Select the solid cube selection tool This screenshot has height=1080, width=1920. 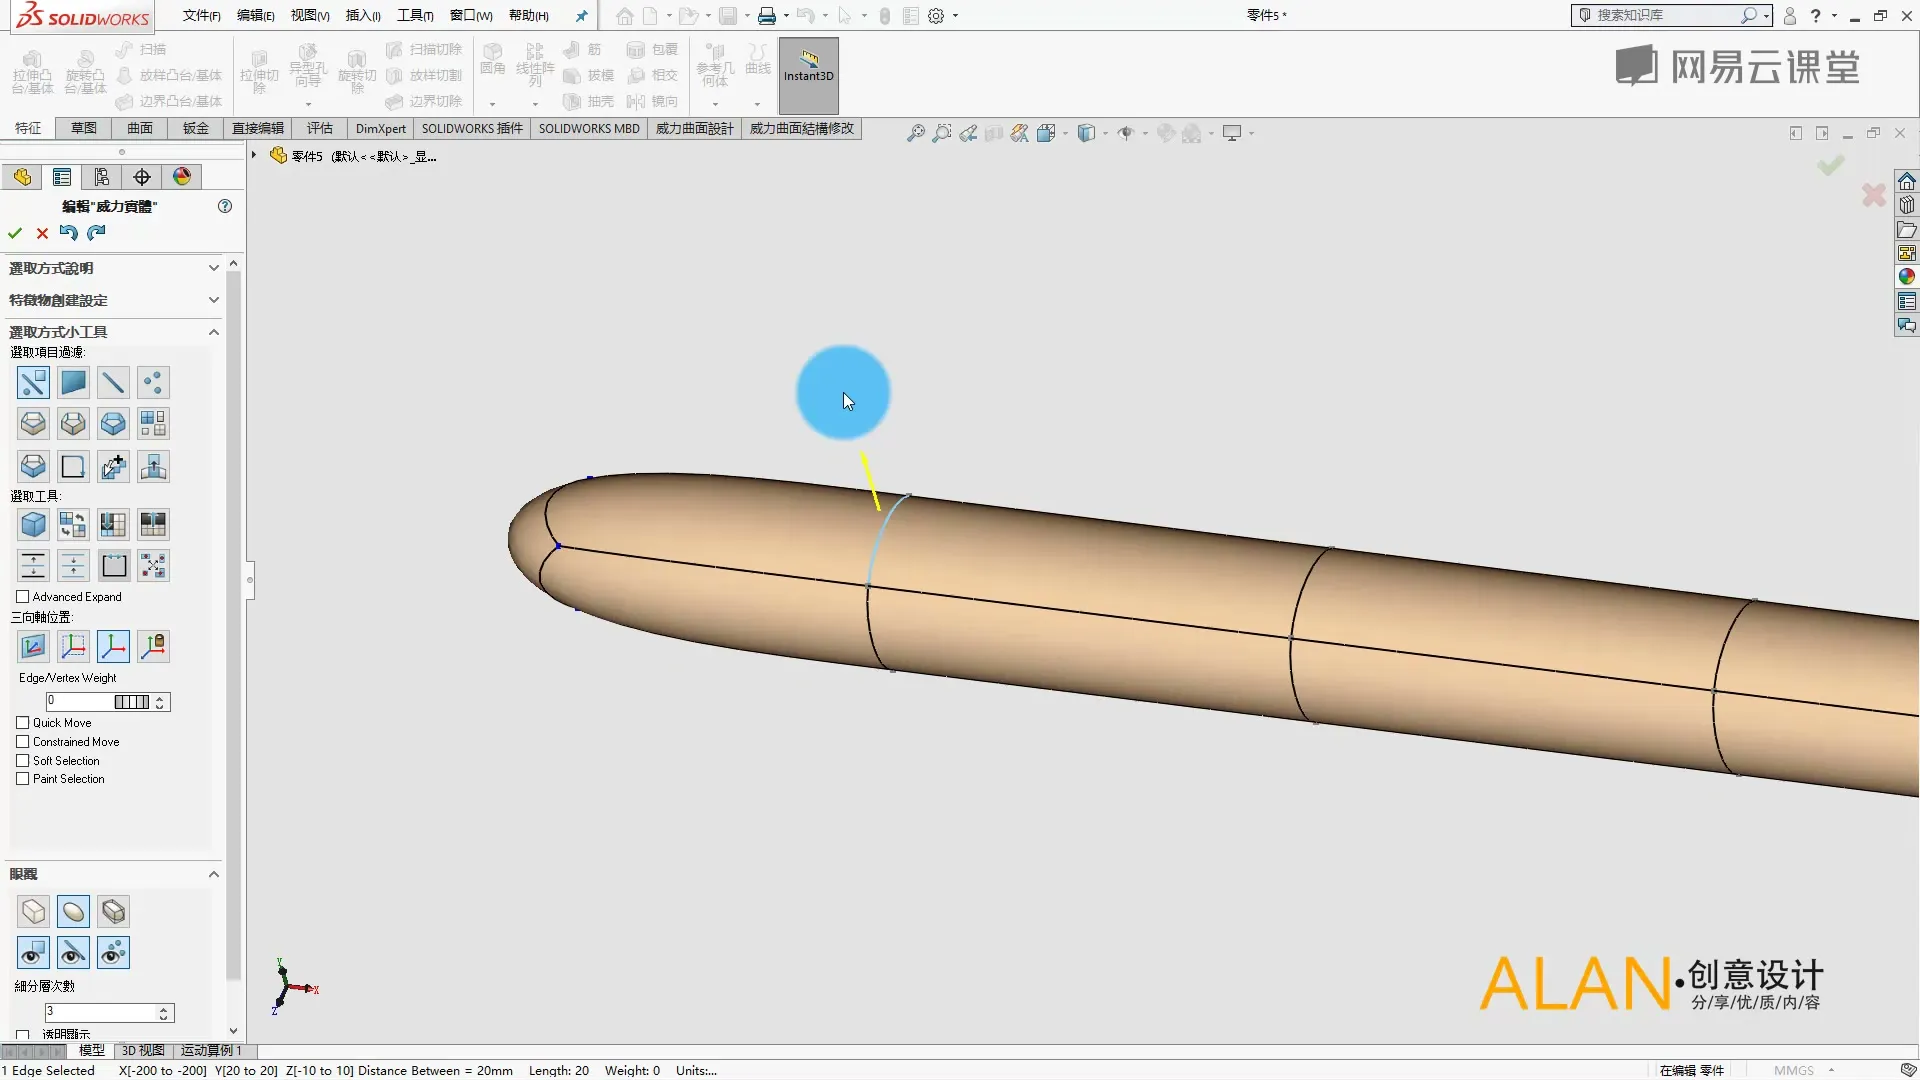33,524
